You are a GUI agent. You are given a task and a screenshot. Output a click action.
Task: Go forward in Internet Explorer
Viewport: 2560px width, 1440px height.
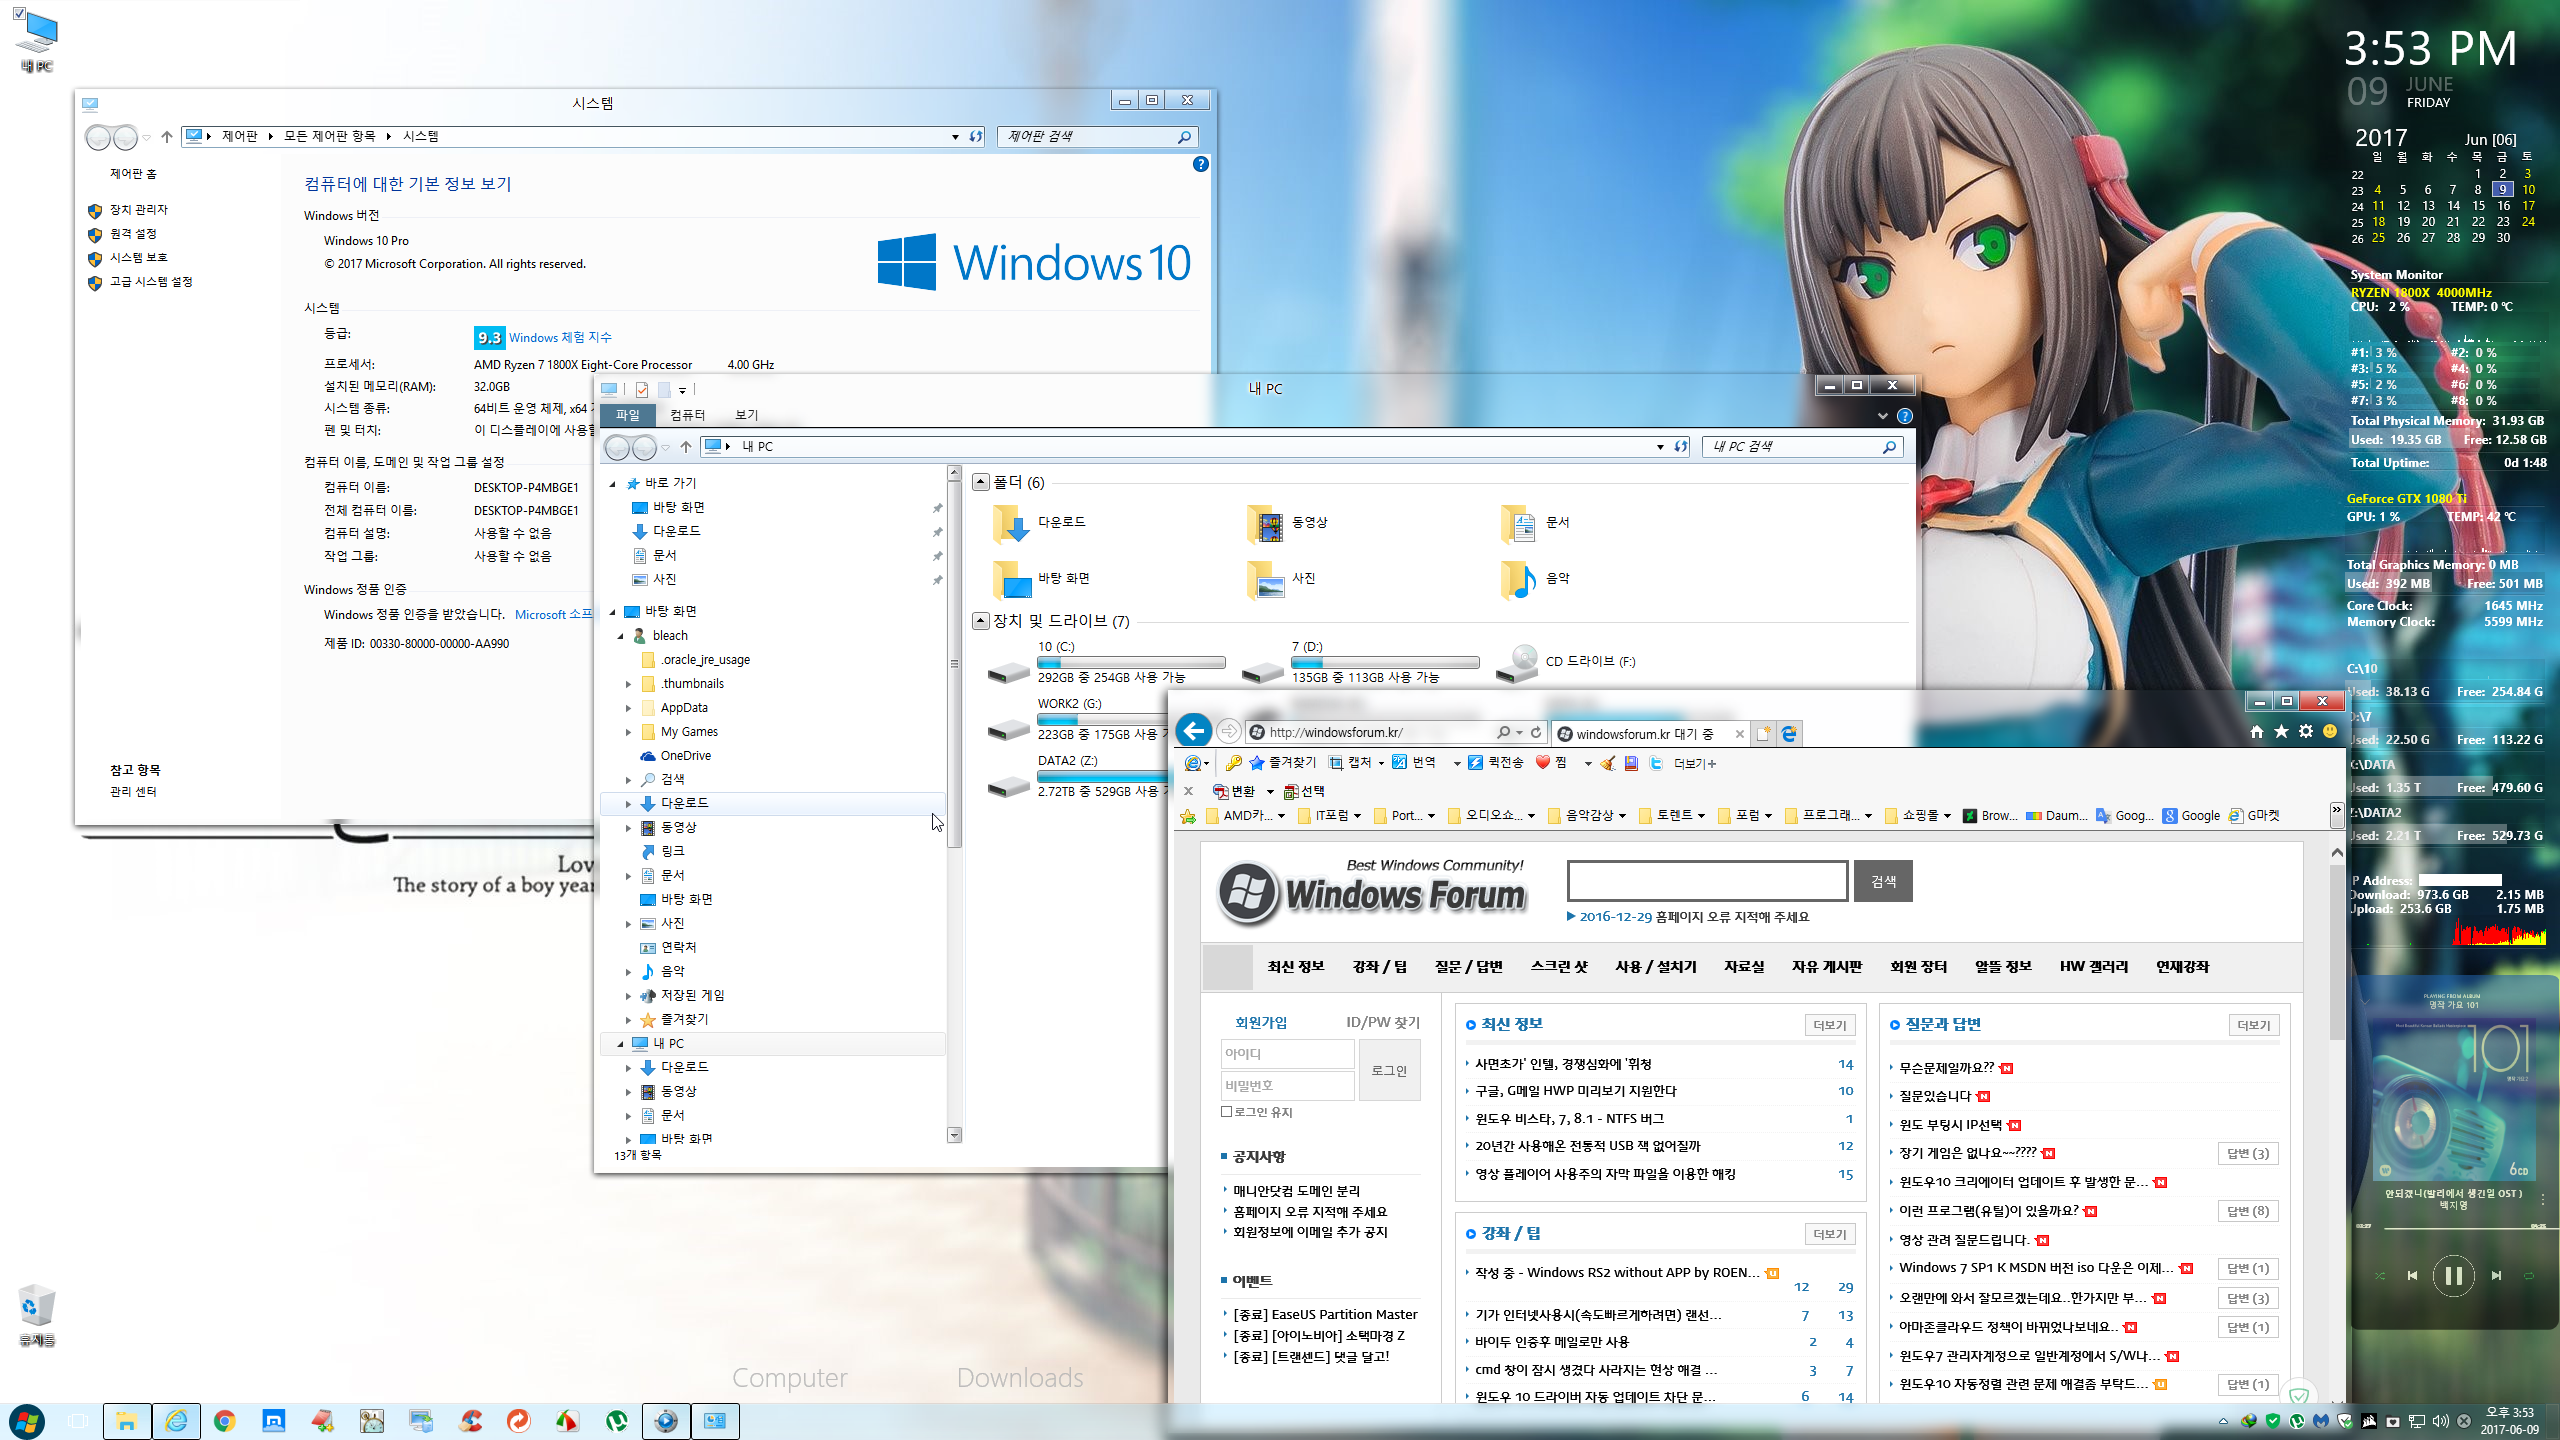(x=1229, y=731)
